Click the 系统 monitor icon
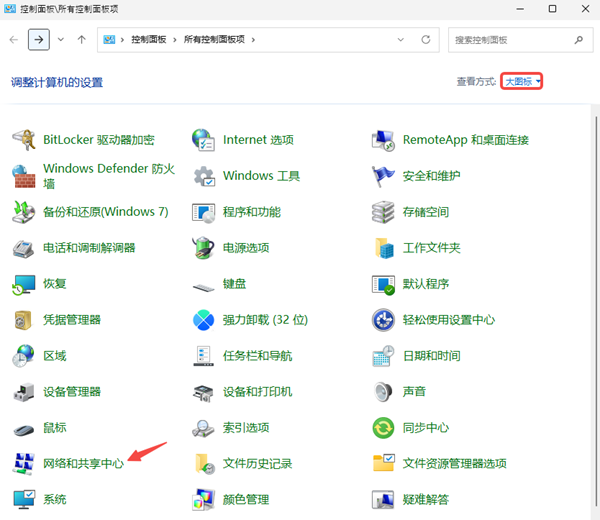Screen dimensions: 600x520 tap(24, 500)
